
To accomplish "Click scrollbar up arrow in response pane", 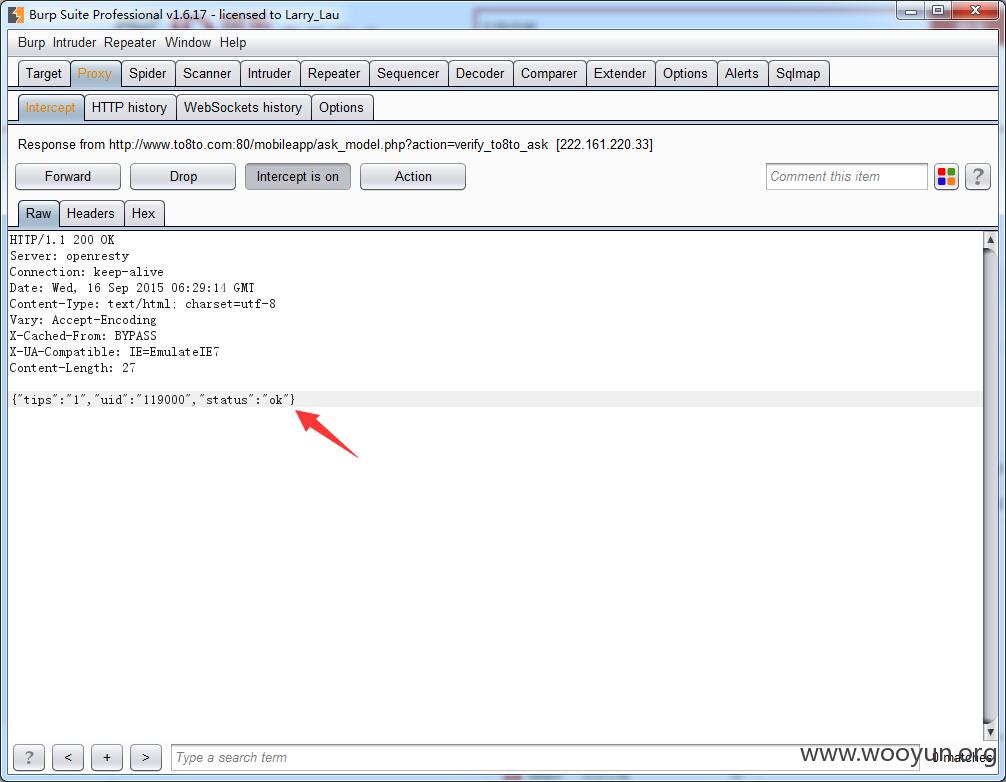I will pos(990,240).
